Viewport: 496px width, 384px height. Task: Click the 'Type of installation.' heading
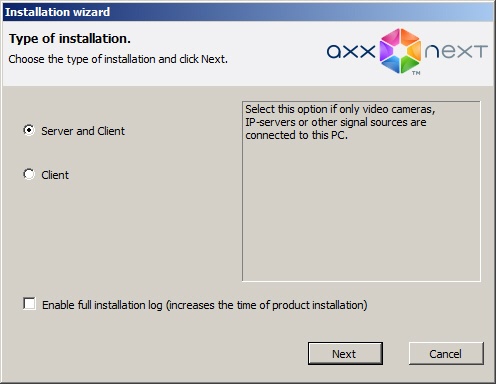70,39
